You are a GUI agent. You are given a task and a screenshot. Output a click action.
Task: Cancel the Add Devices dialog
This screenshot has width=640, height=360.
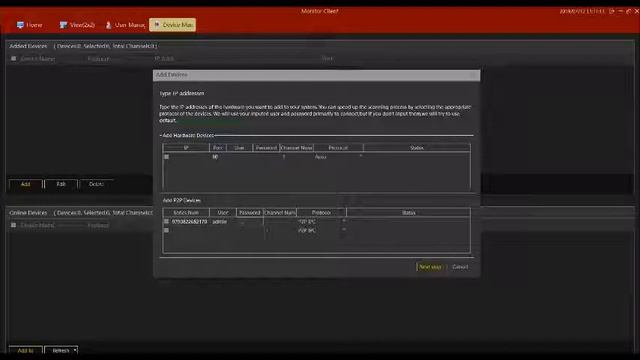pos(460,267)
